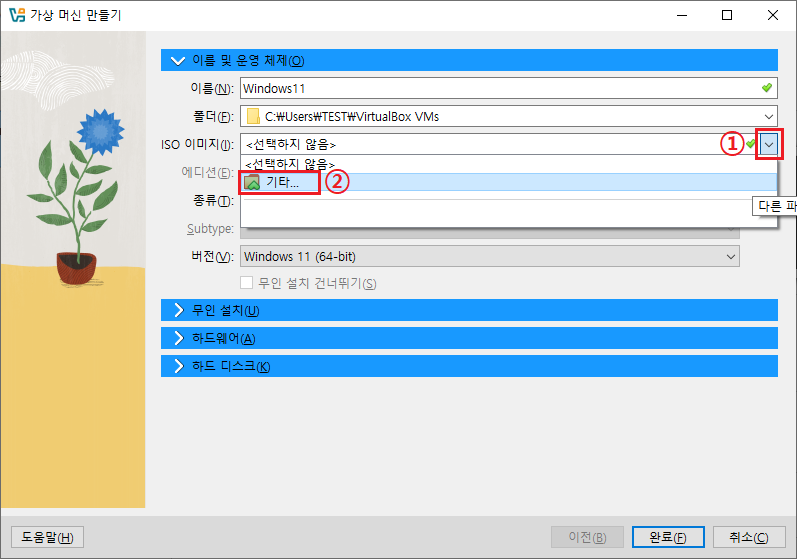Click the VirtualBox logo in title bar

tap(17, 15)
